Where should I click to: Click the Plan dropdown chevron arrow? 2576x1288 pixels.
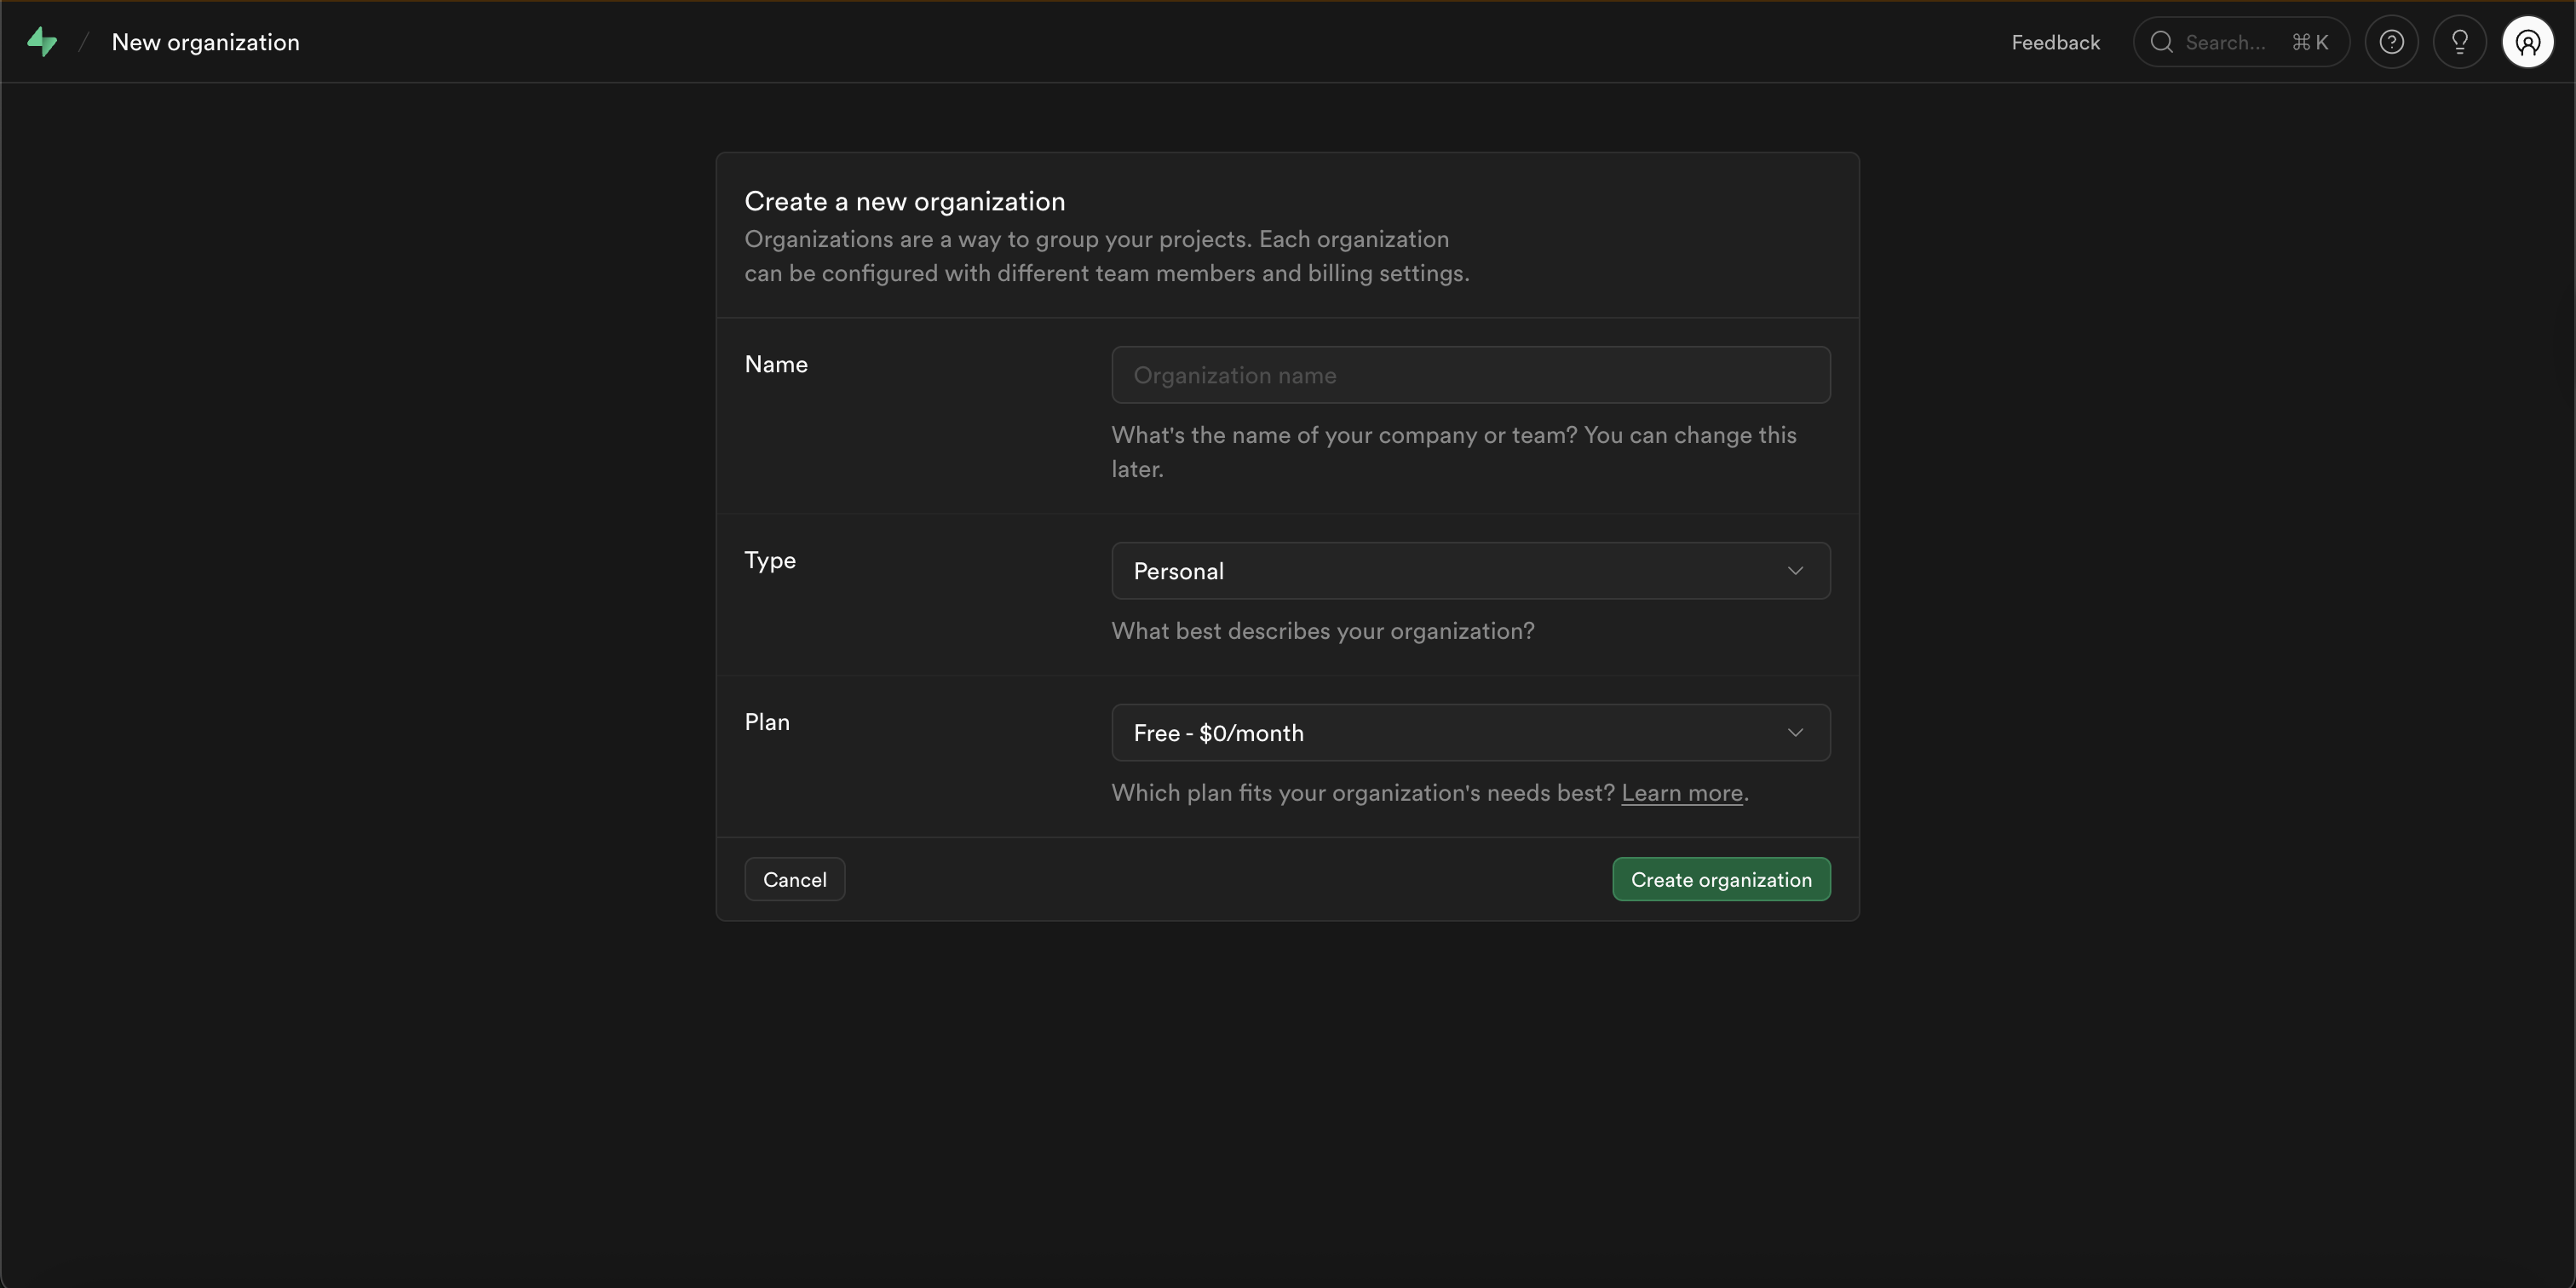pos(1795,733)
